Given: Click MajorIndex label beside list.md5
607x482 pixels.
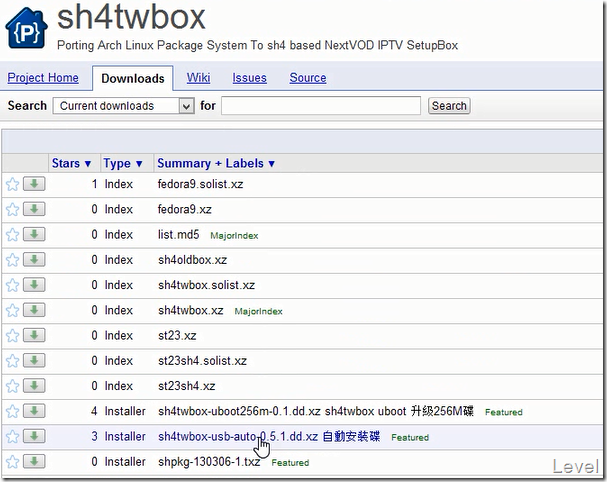Looking at the screenshot, I should point(234,236).
